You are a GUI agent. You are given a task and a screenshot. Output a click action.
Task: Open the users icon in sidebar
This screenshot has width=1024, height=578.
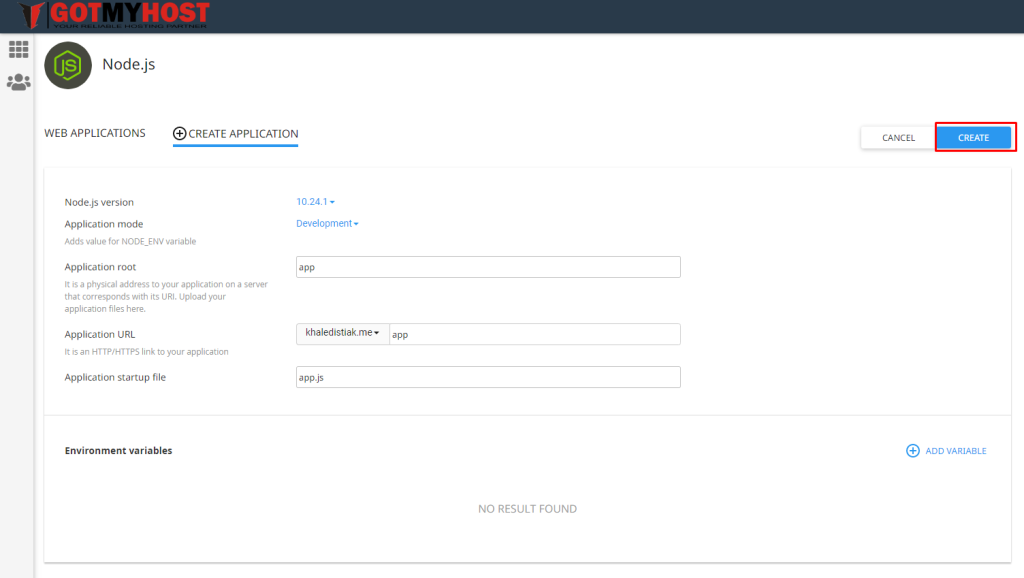pyautogui.click(x=18, y=82)
